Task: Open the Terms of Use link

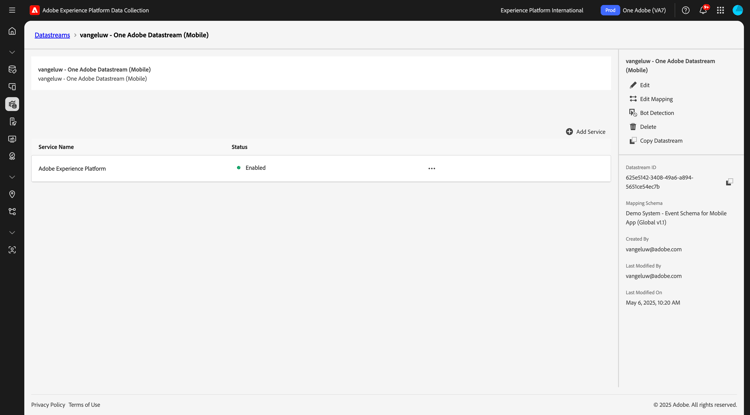Action: click(84, 404)
